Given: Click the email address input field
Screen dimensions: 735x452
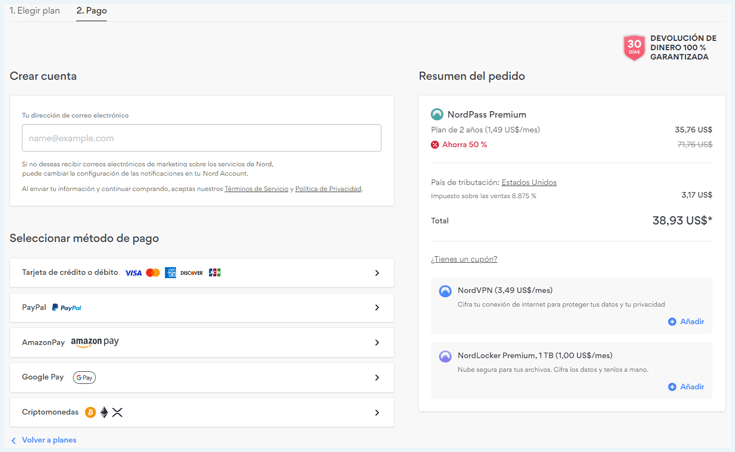Looking at the screenshot, I should point(202,138).
